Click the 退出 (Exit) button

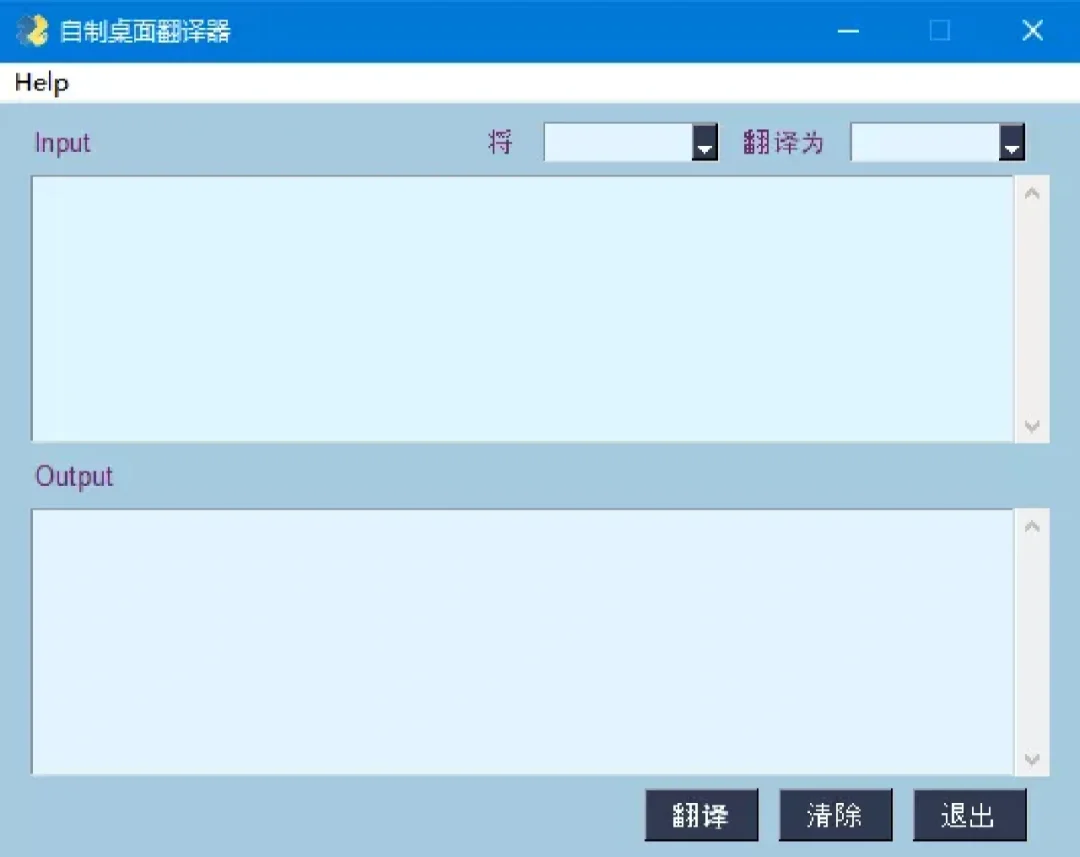(970, 815)
